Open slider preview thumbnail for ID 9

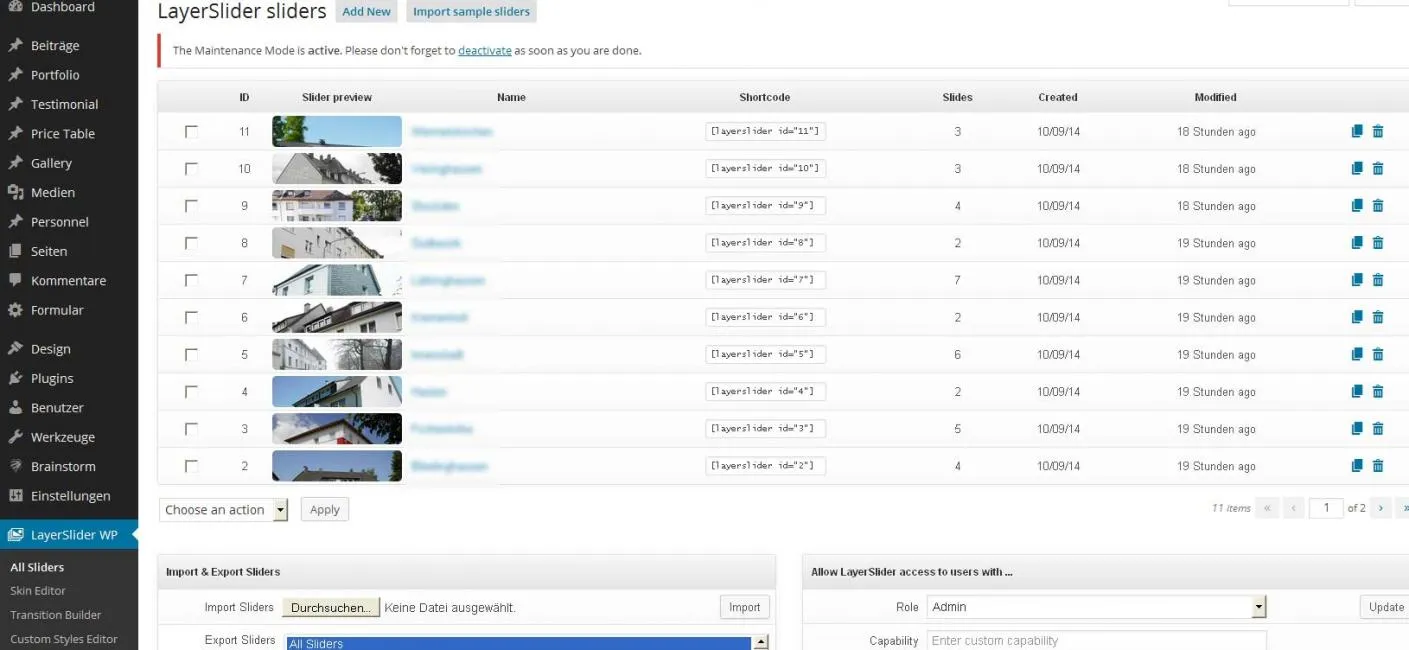pyautogui.click(x=337, y=205)
